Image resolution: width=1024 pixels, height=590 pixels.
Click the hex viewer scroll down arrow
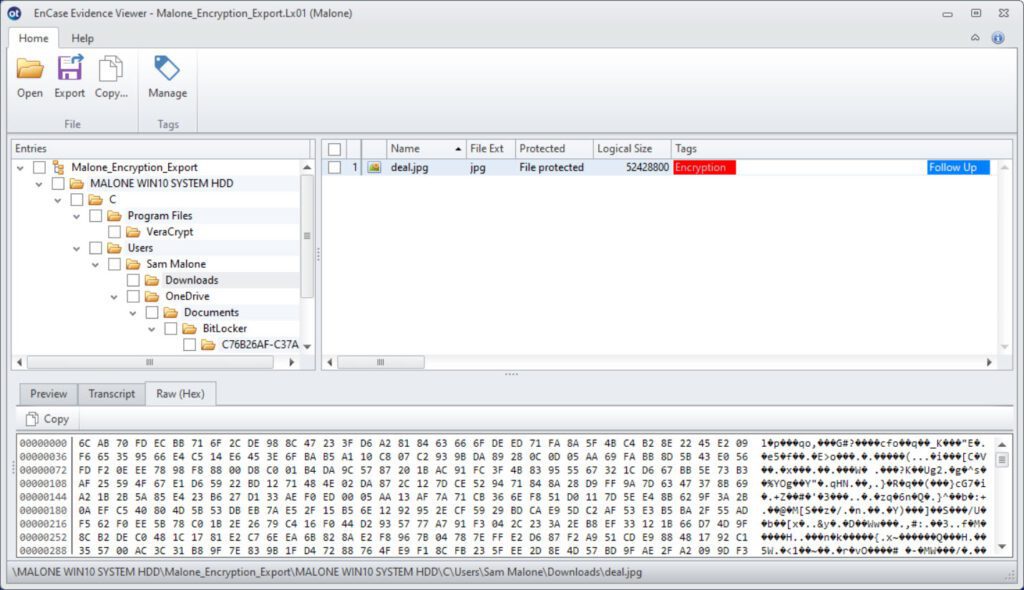point(1002,547)
